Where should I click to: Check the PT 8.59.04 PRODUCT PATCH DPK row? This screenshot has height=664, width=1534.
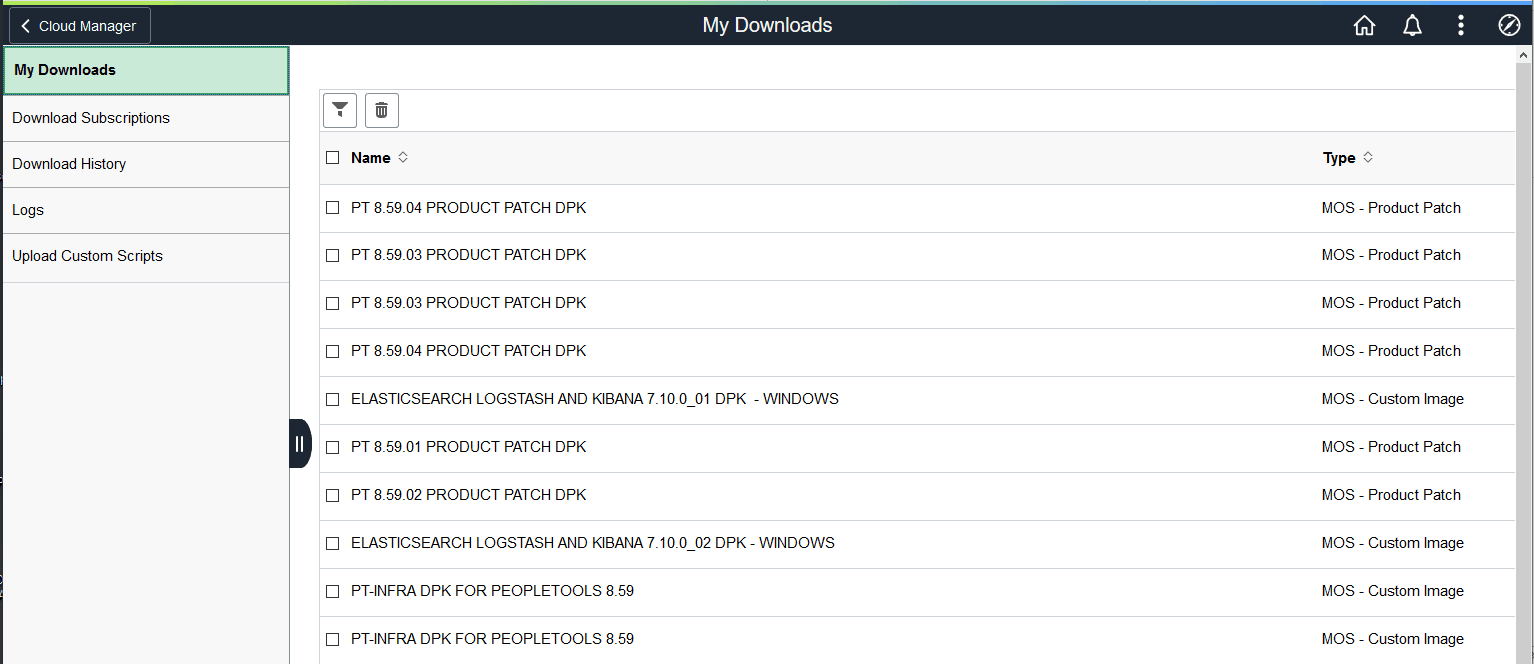[x=332, y=207]
